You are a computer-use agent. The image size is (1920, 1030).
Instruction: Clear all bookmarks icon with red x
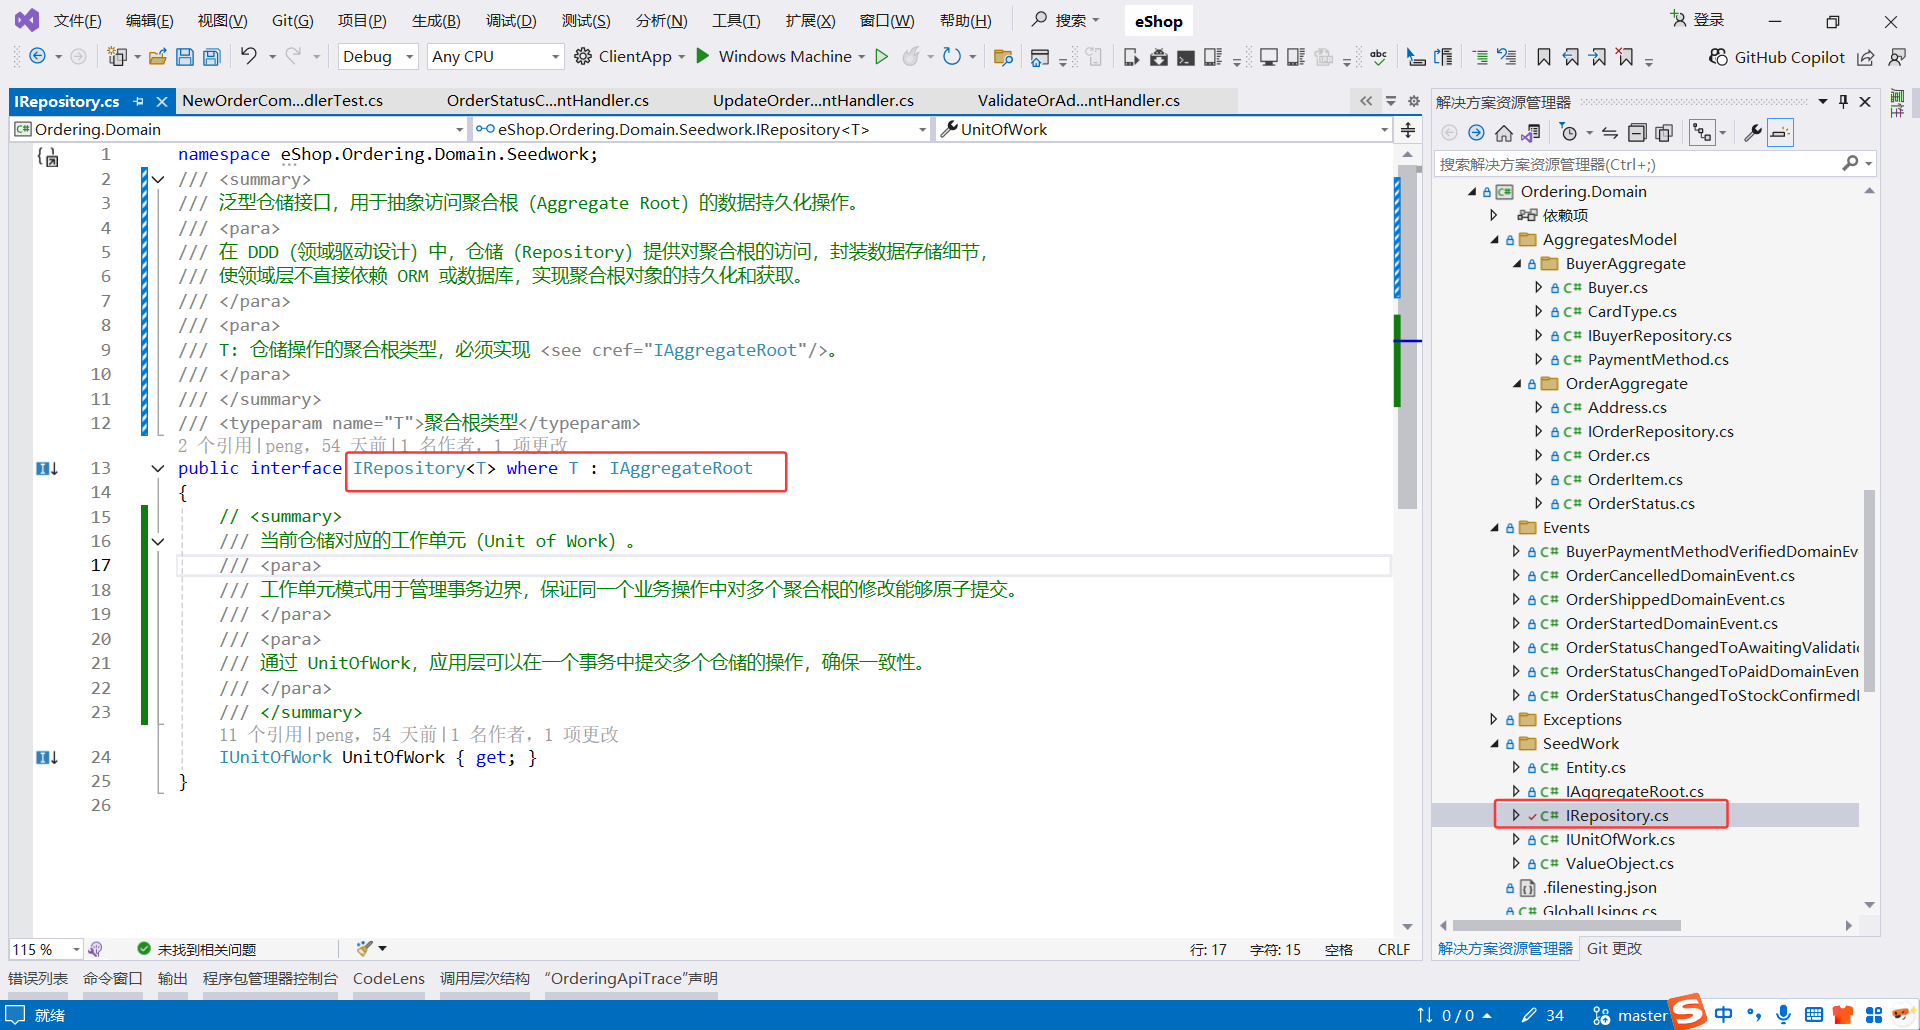tap(1625, 57)
